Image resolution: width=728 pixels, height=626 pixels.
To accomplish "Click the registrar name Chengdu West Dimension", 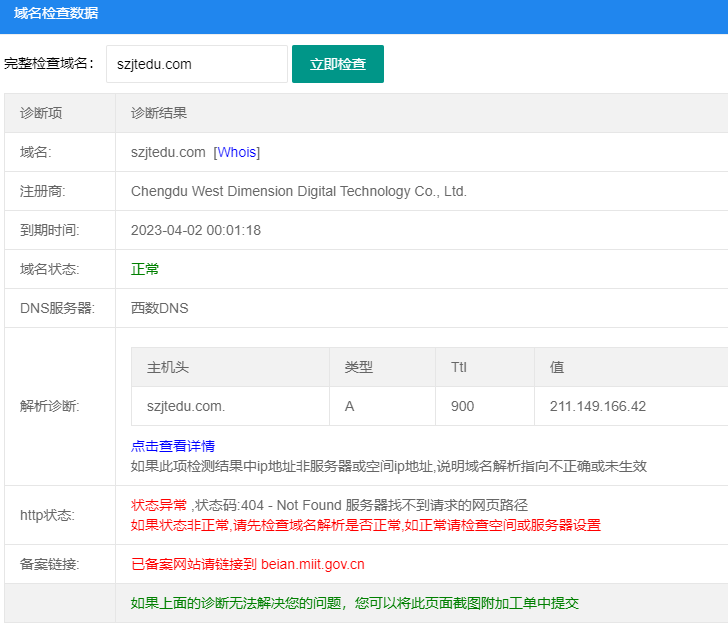I will [298, 191].
